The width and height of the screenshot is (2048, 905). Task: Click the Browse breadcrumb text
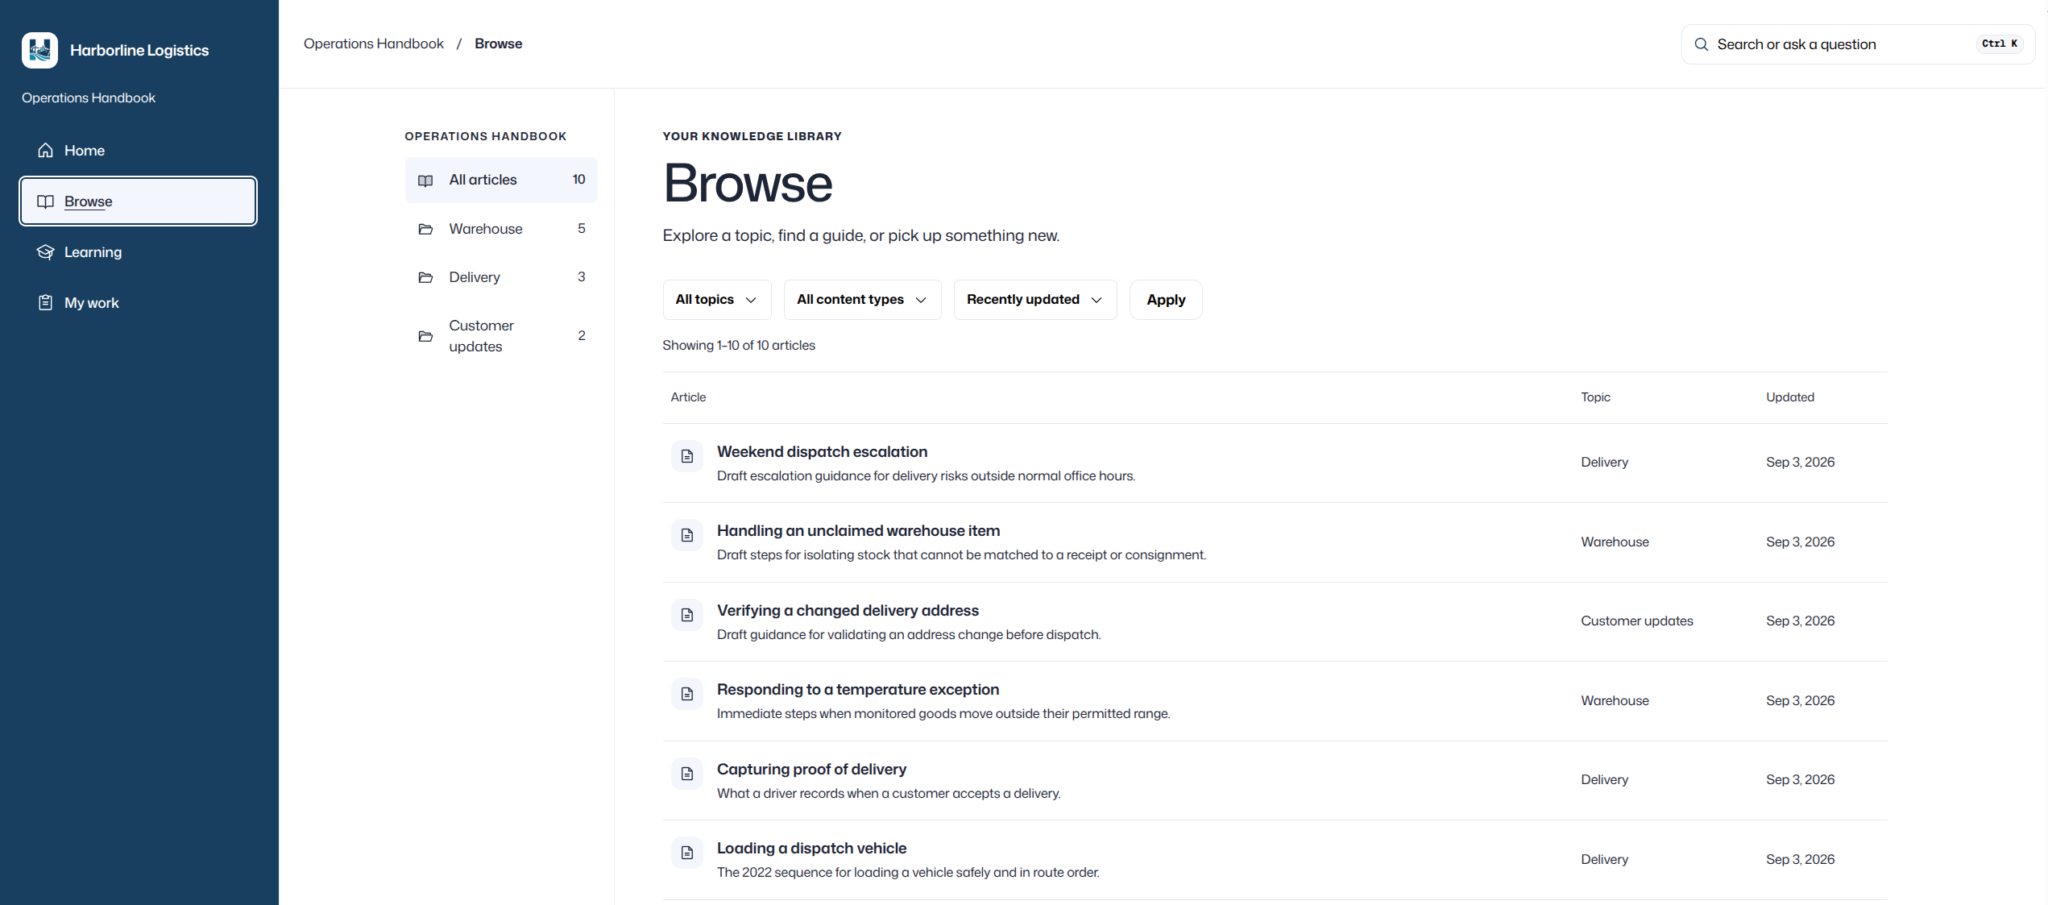click(x=498, y=44)
